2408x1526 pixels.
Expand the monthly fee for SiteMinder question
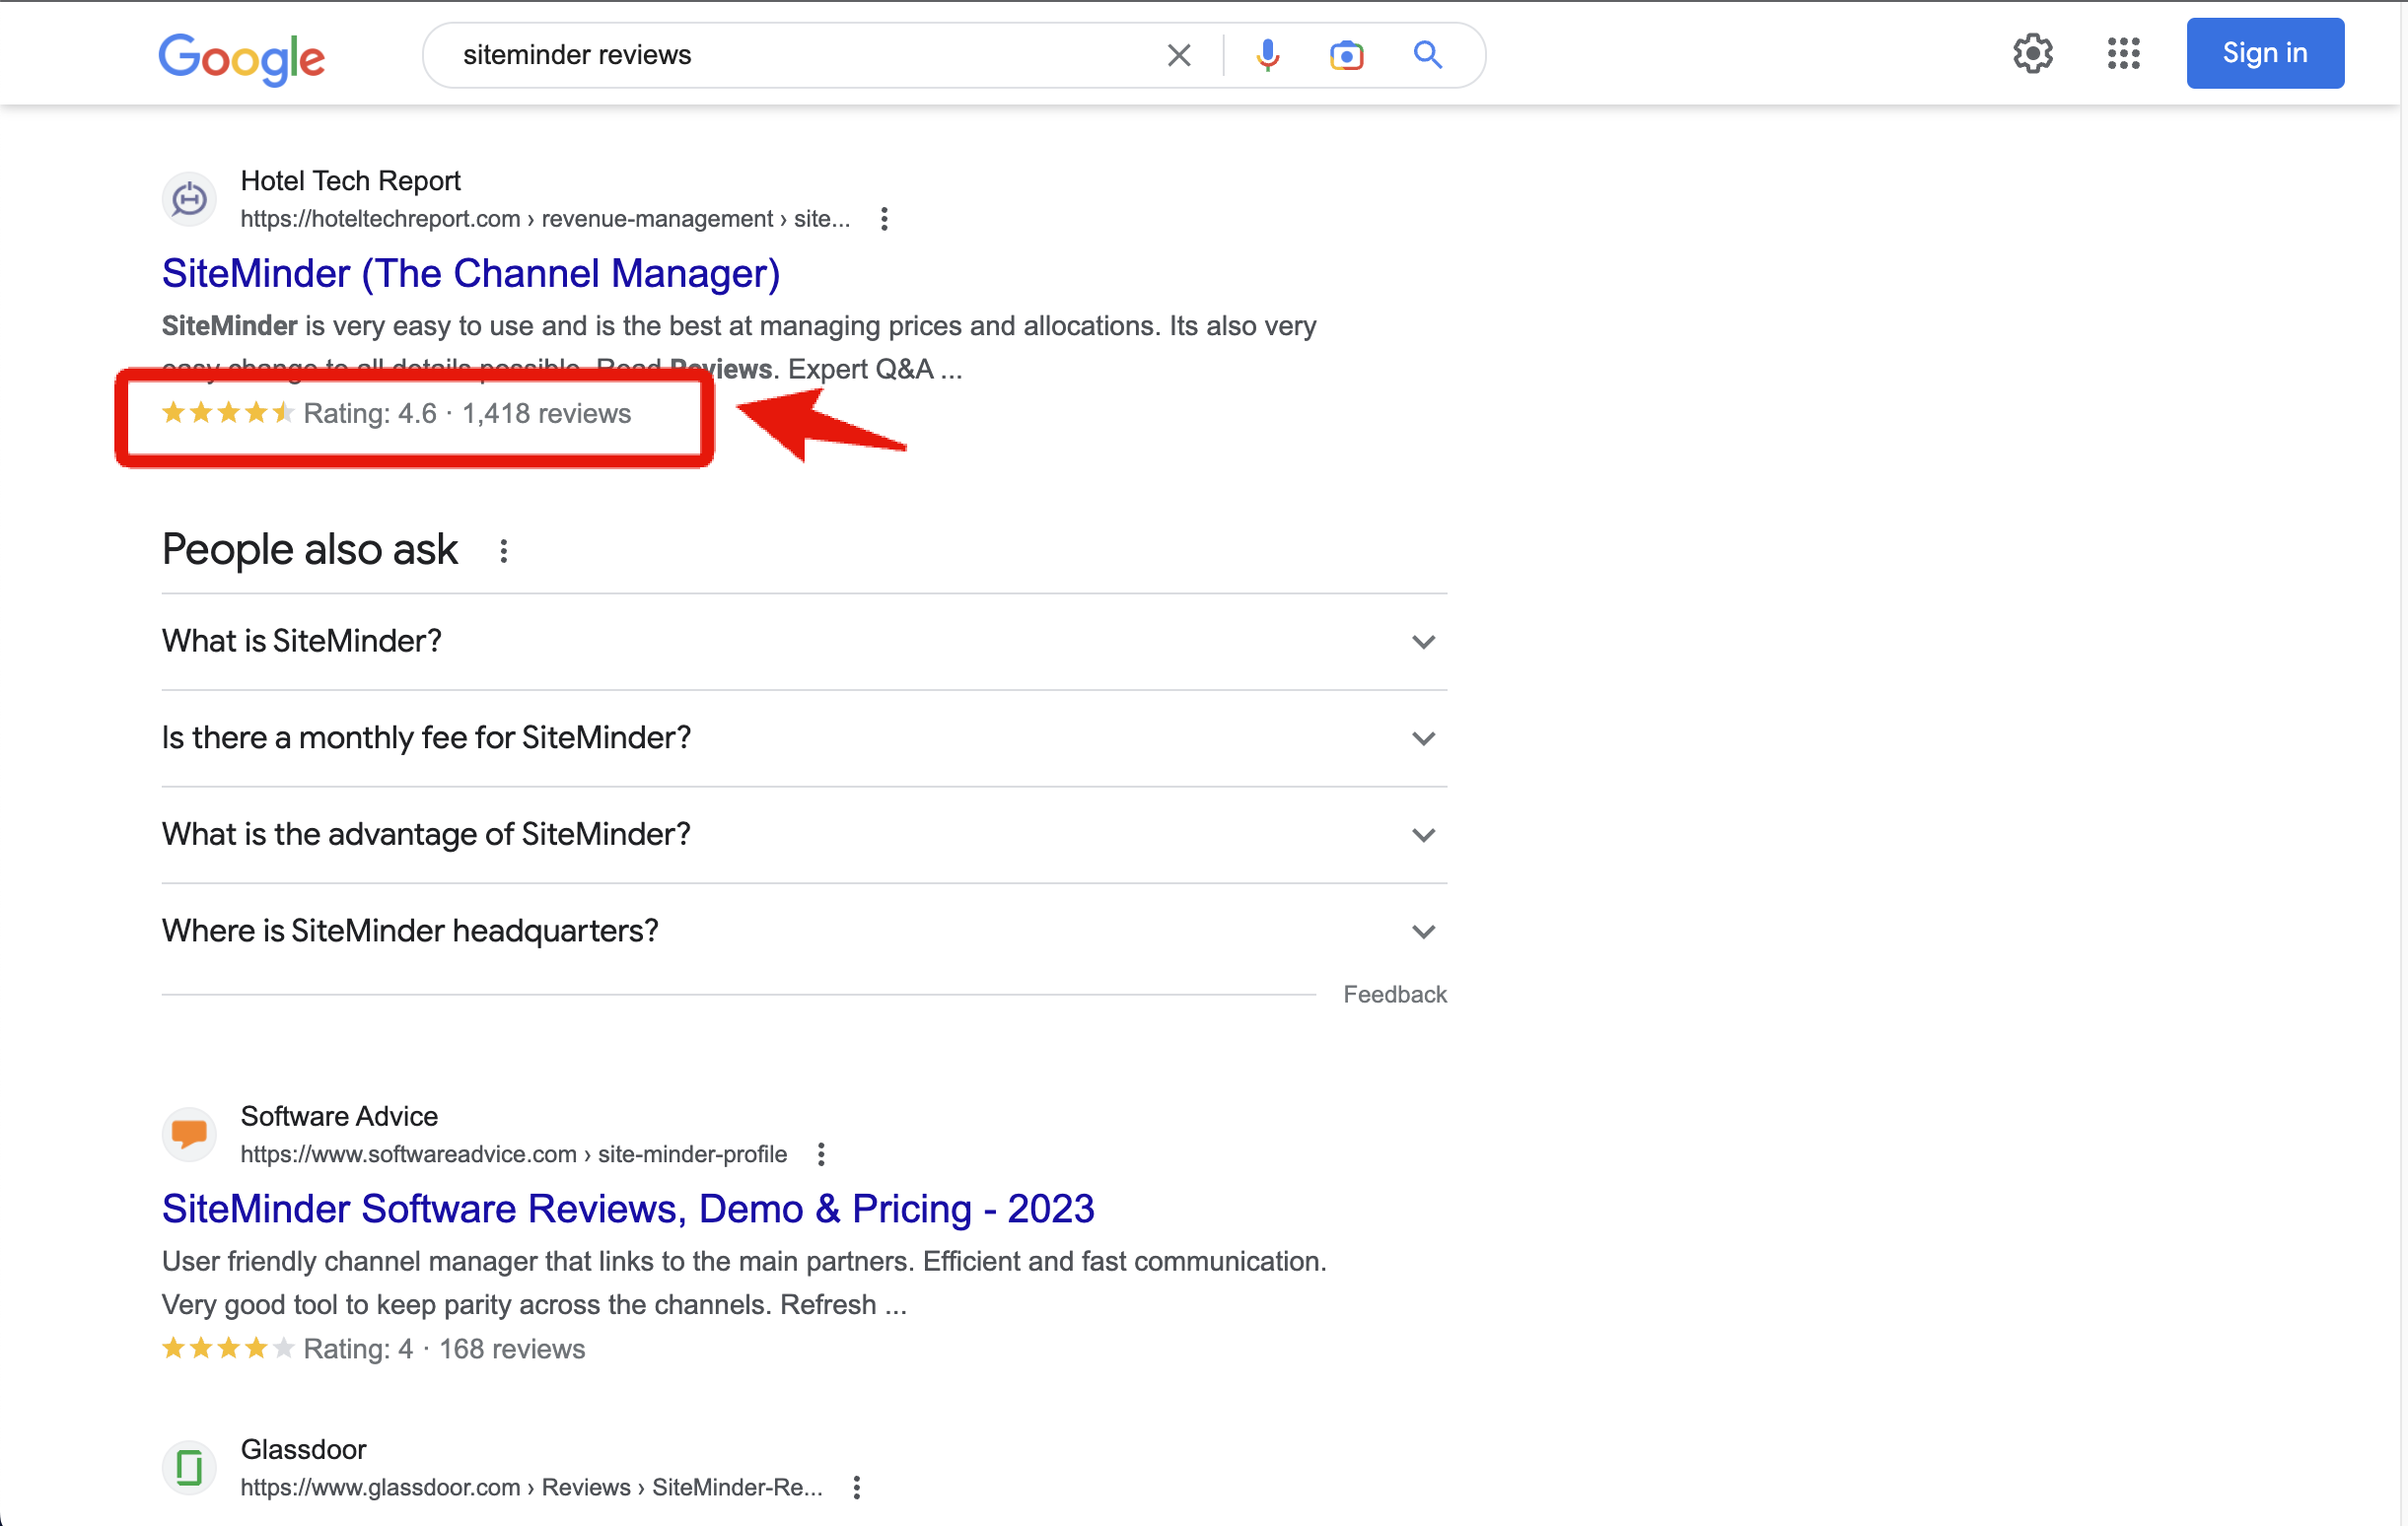[x=1423, y=739]
